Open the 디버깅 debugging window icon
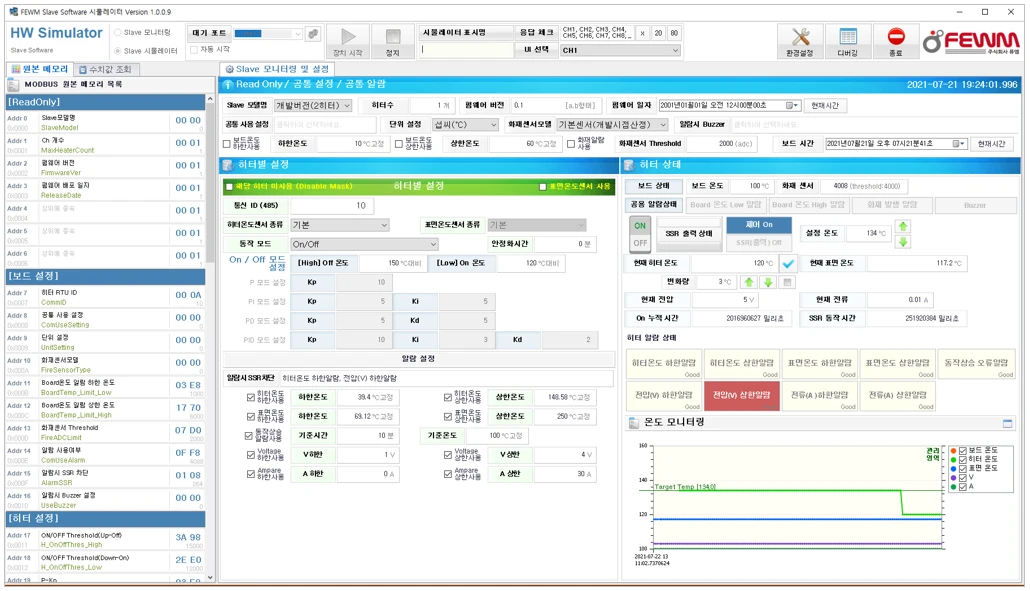 [847, 41]
